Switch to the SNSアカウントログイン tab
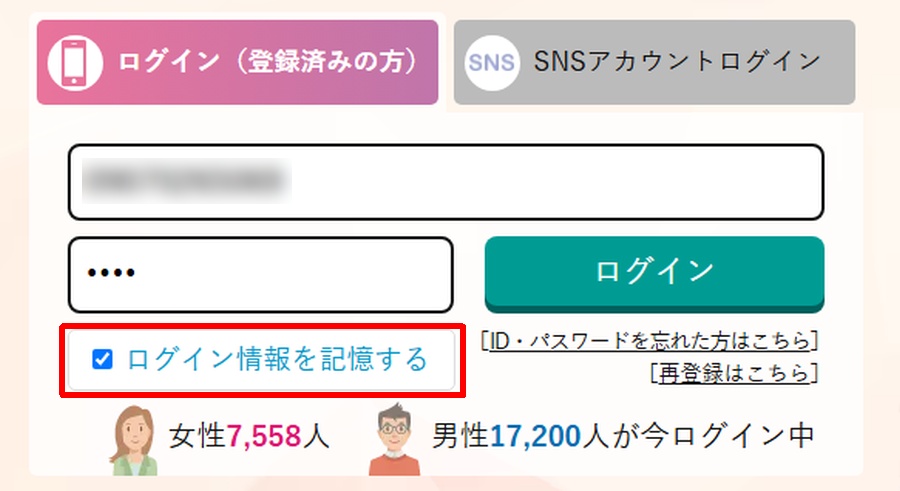The image size is (900, 491). click(x=677, y=62)
